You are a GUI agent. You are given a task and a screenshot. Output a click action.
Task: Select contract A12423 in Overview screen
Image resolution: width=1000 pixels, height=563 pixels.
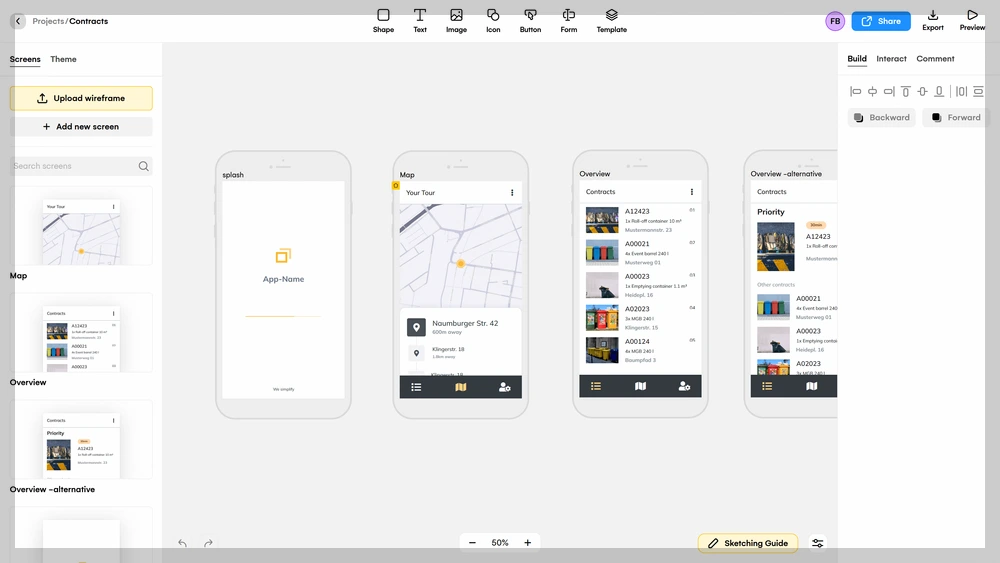pos(640,220)
